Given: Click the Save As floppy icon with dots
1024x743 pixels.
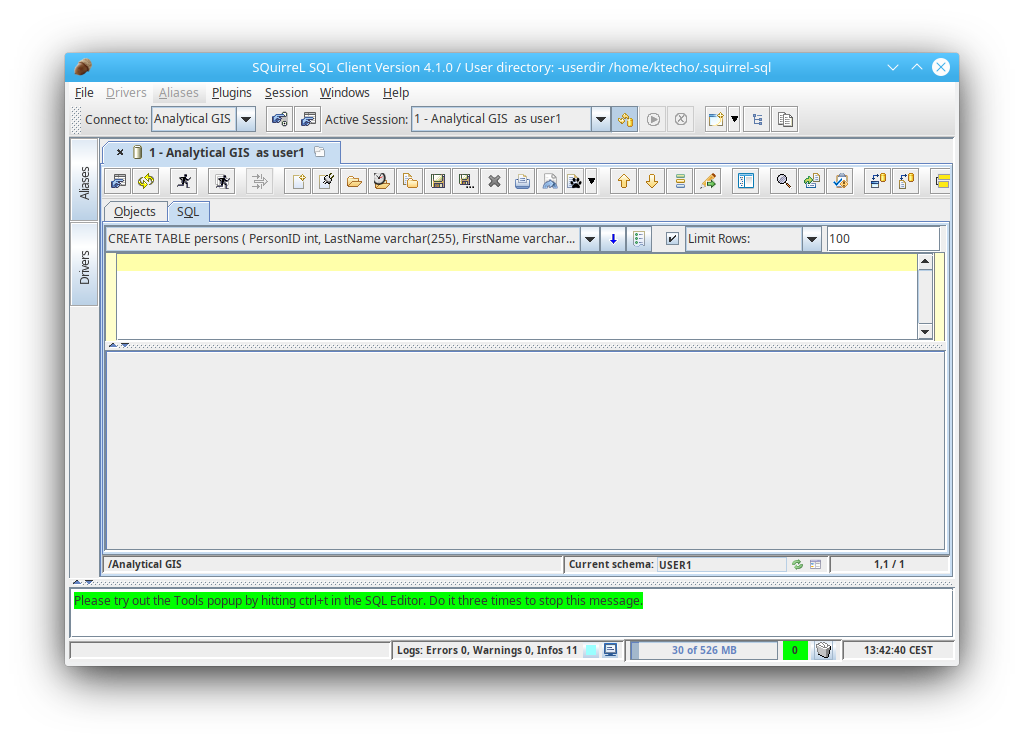Looking at the screenshot, I should click(x=466, y=181).
